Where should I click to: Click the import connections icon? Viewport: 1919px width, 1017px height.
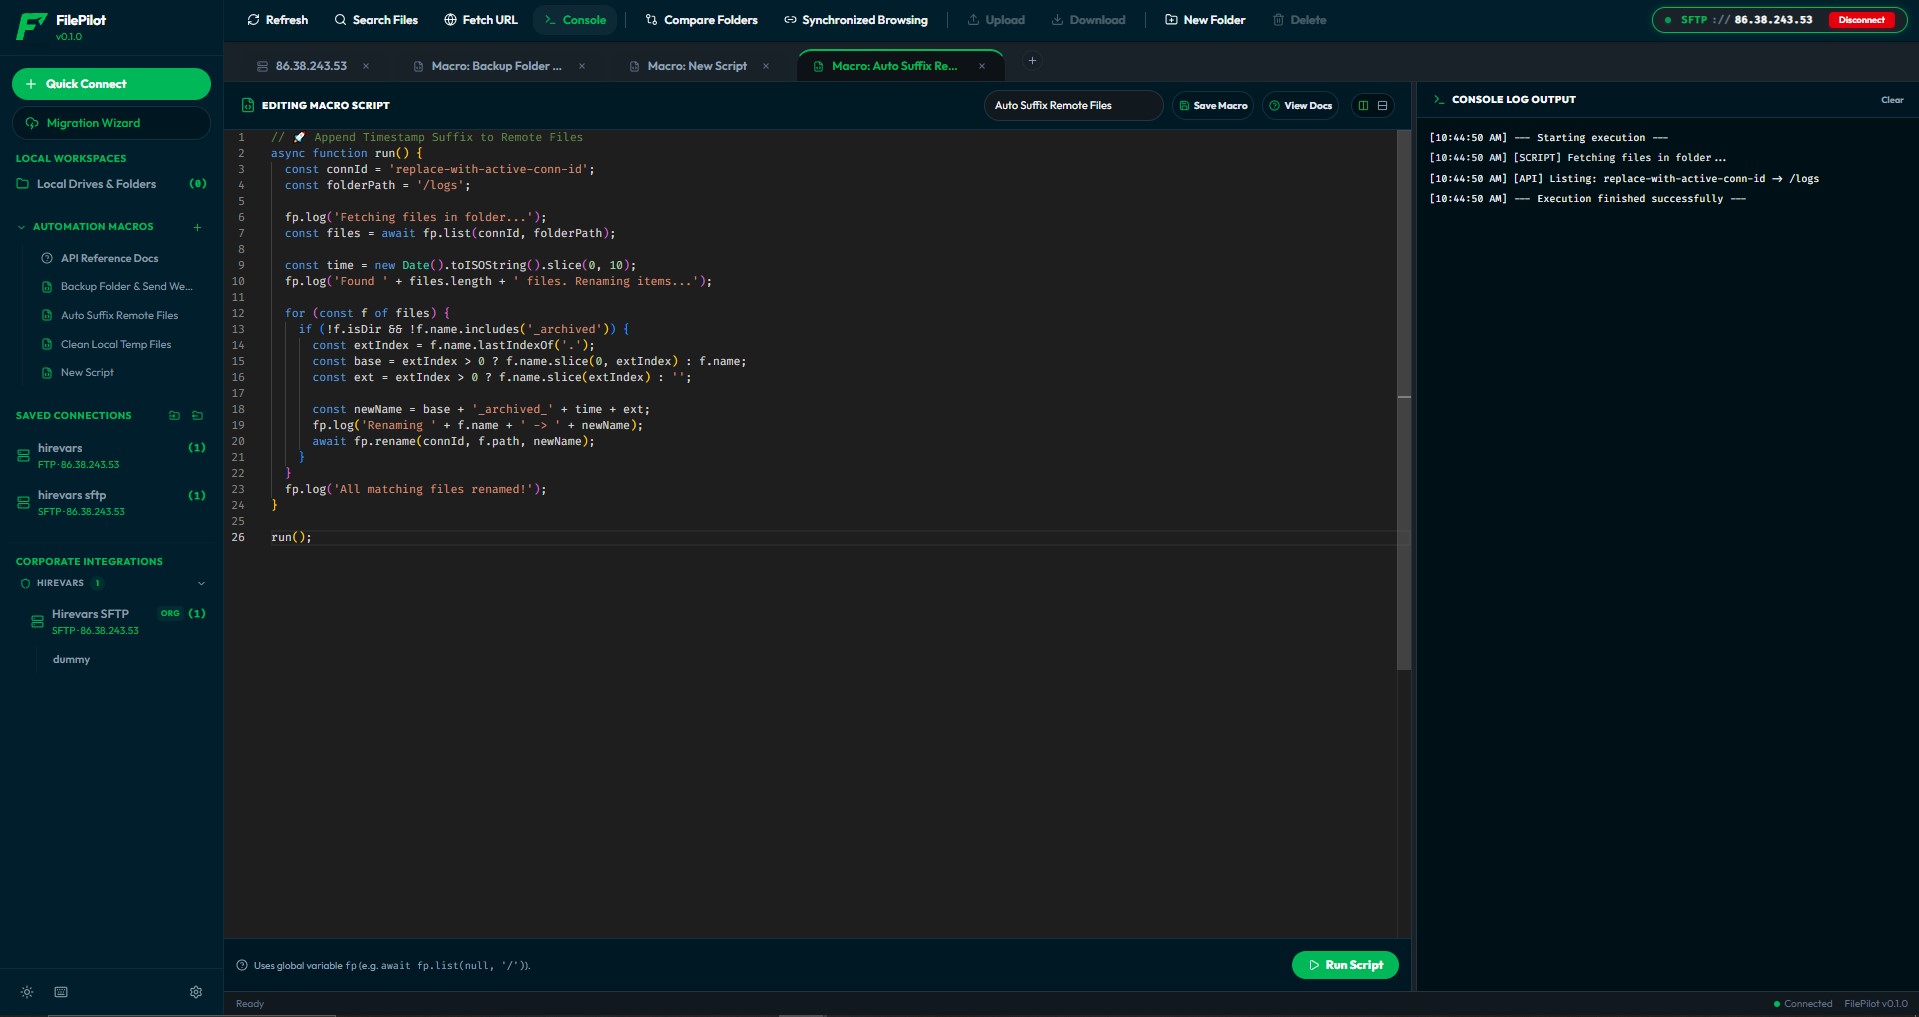coord(174,416)
